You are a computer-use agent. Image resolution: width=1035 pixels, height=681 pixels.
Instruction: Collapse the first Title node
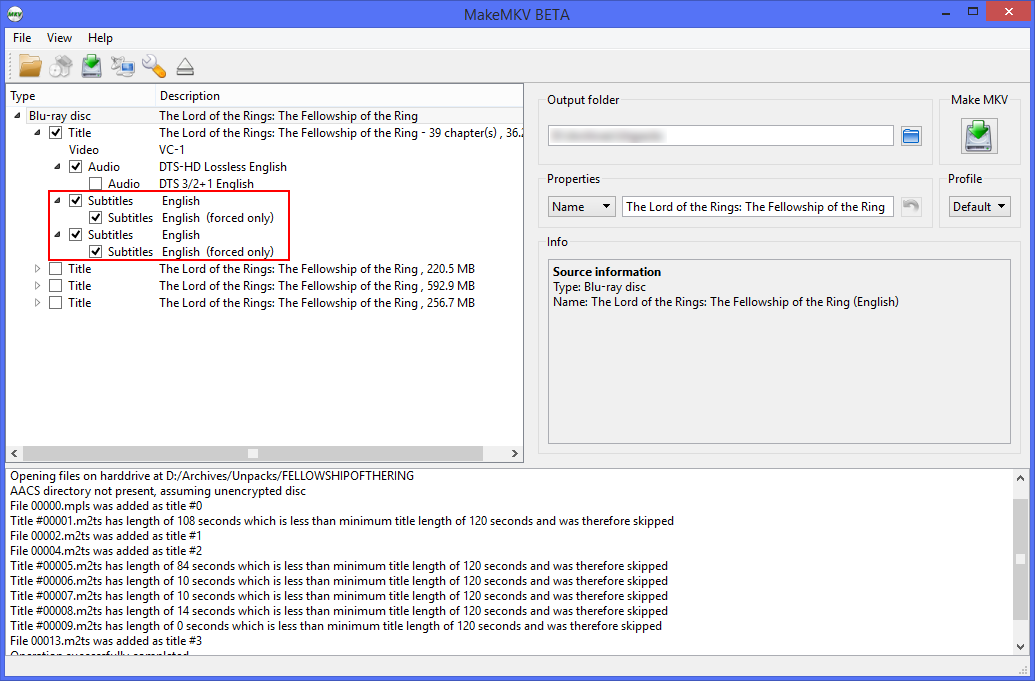tap(38, 133)
